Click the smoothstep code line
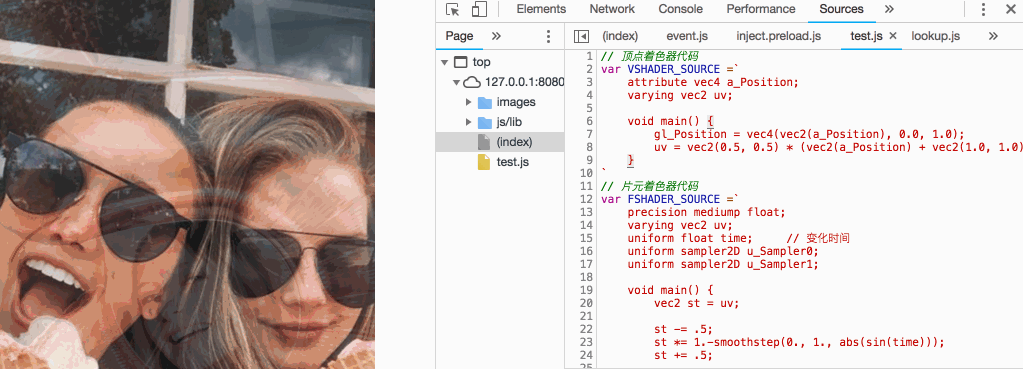1023x369 pixels. pyautogui.click(x=799, y=342)
